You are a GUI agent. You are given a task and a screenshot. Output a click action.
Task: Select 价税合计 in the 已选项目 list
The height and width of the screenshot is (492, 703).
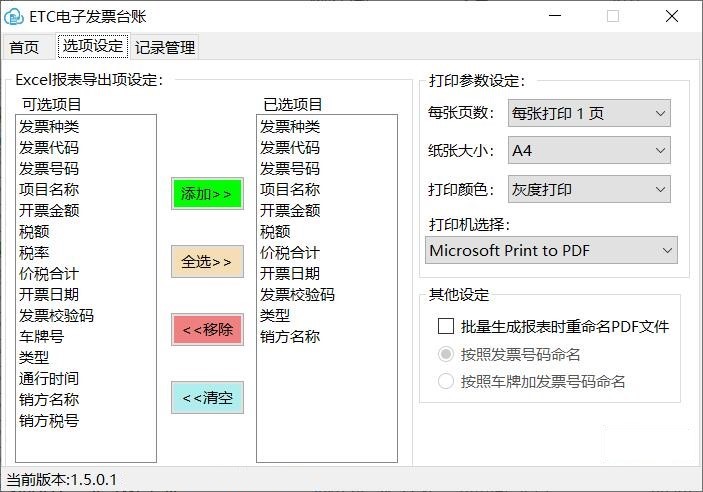coord(290,252)
